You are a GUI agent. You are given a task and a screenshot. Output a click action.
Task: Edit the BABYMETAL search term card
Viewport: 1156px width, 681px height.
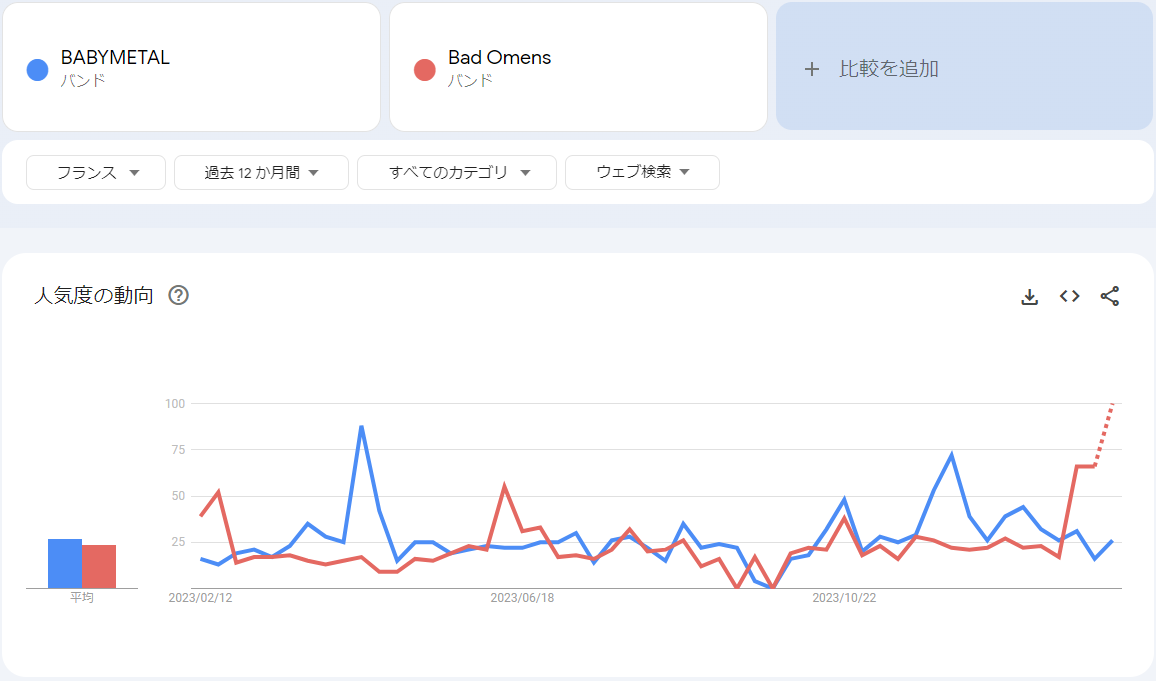[192, 67]
